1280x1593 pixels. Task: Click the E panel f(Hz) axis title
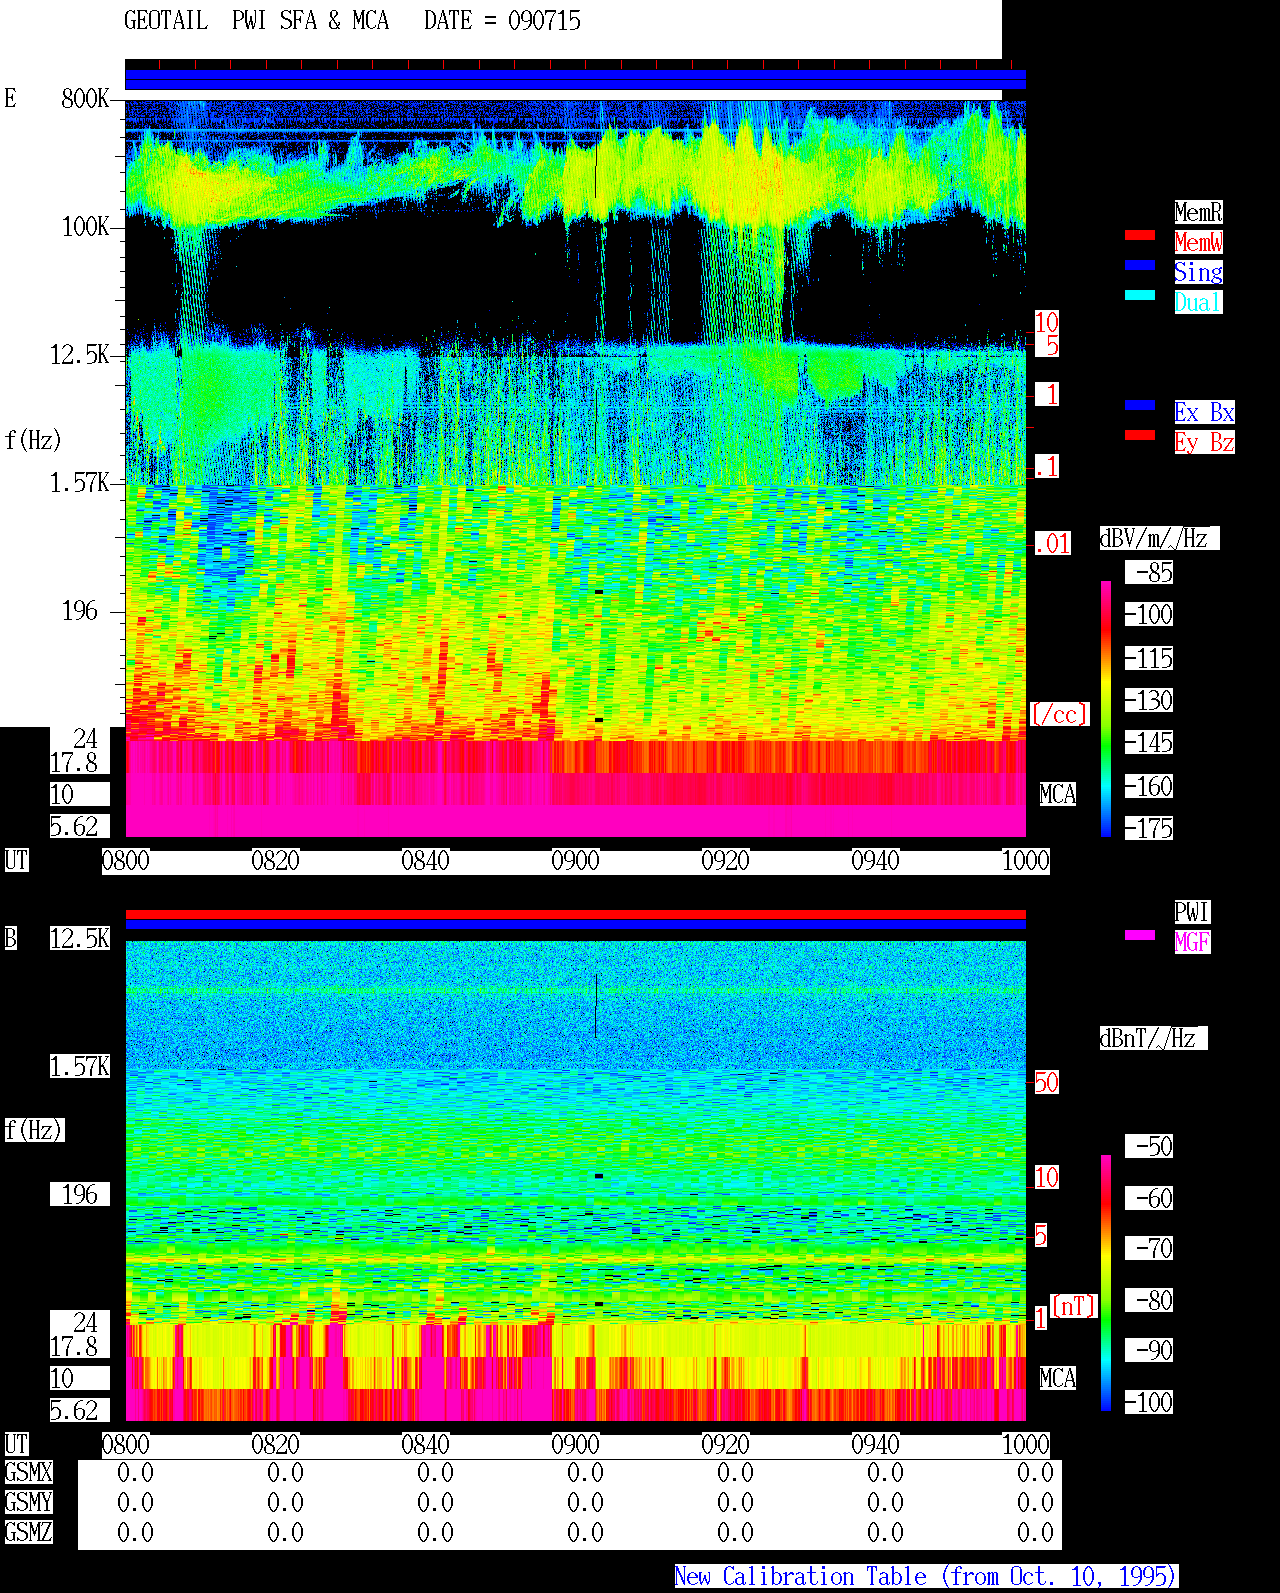[x=33, y=440]
